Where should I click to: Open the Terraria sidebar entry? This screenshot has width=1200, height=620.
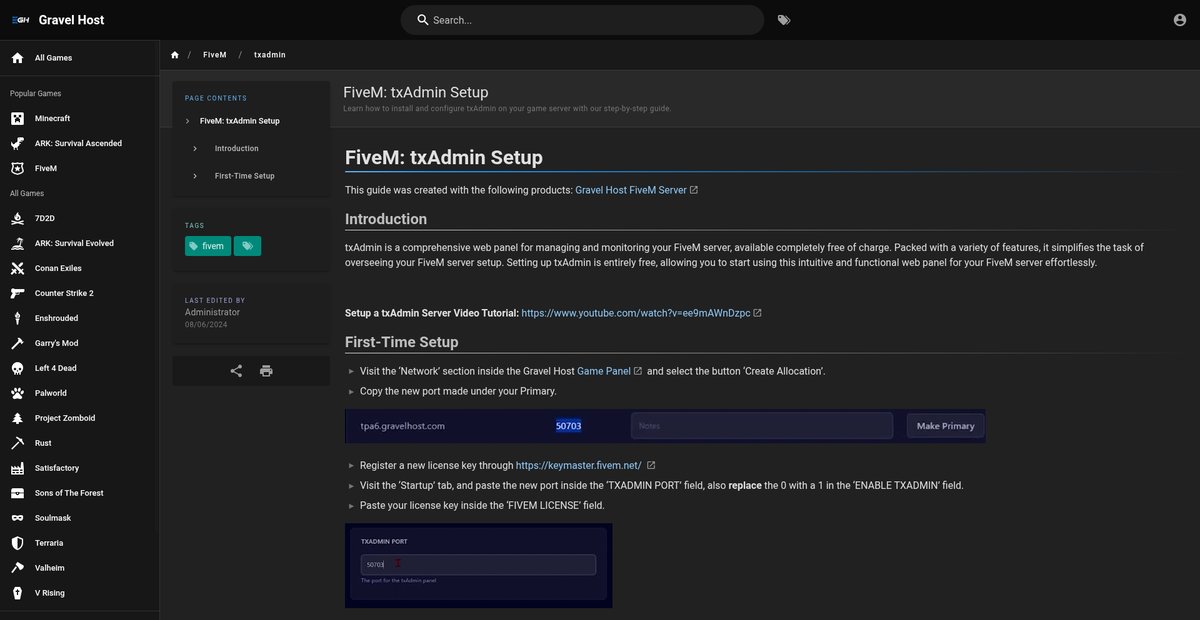coord(80,543)
